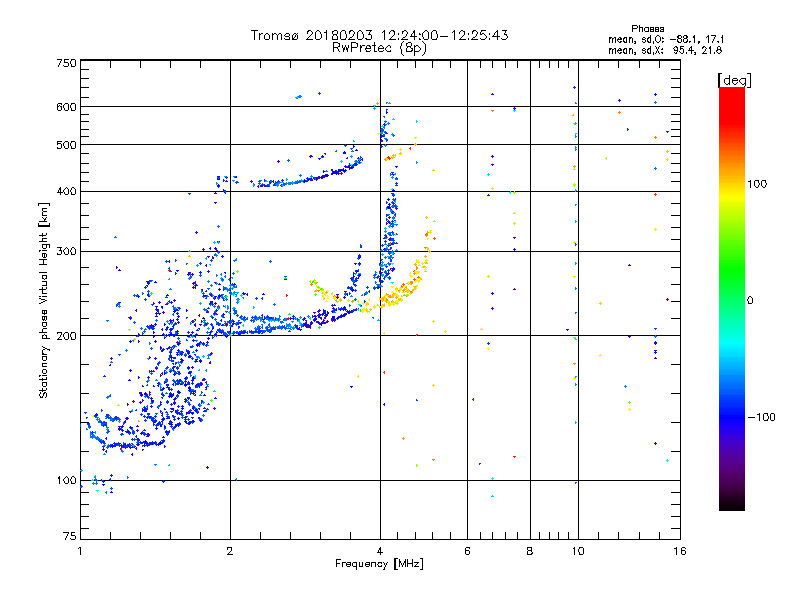The width and height of the screenshot is (800, 600).
Task: Click the 'mean, sd,O: -88.1, 17.1' line
Action: tap(666, 39)
